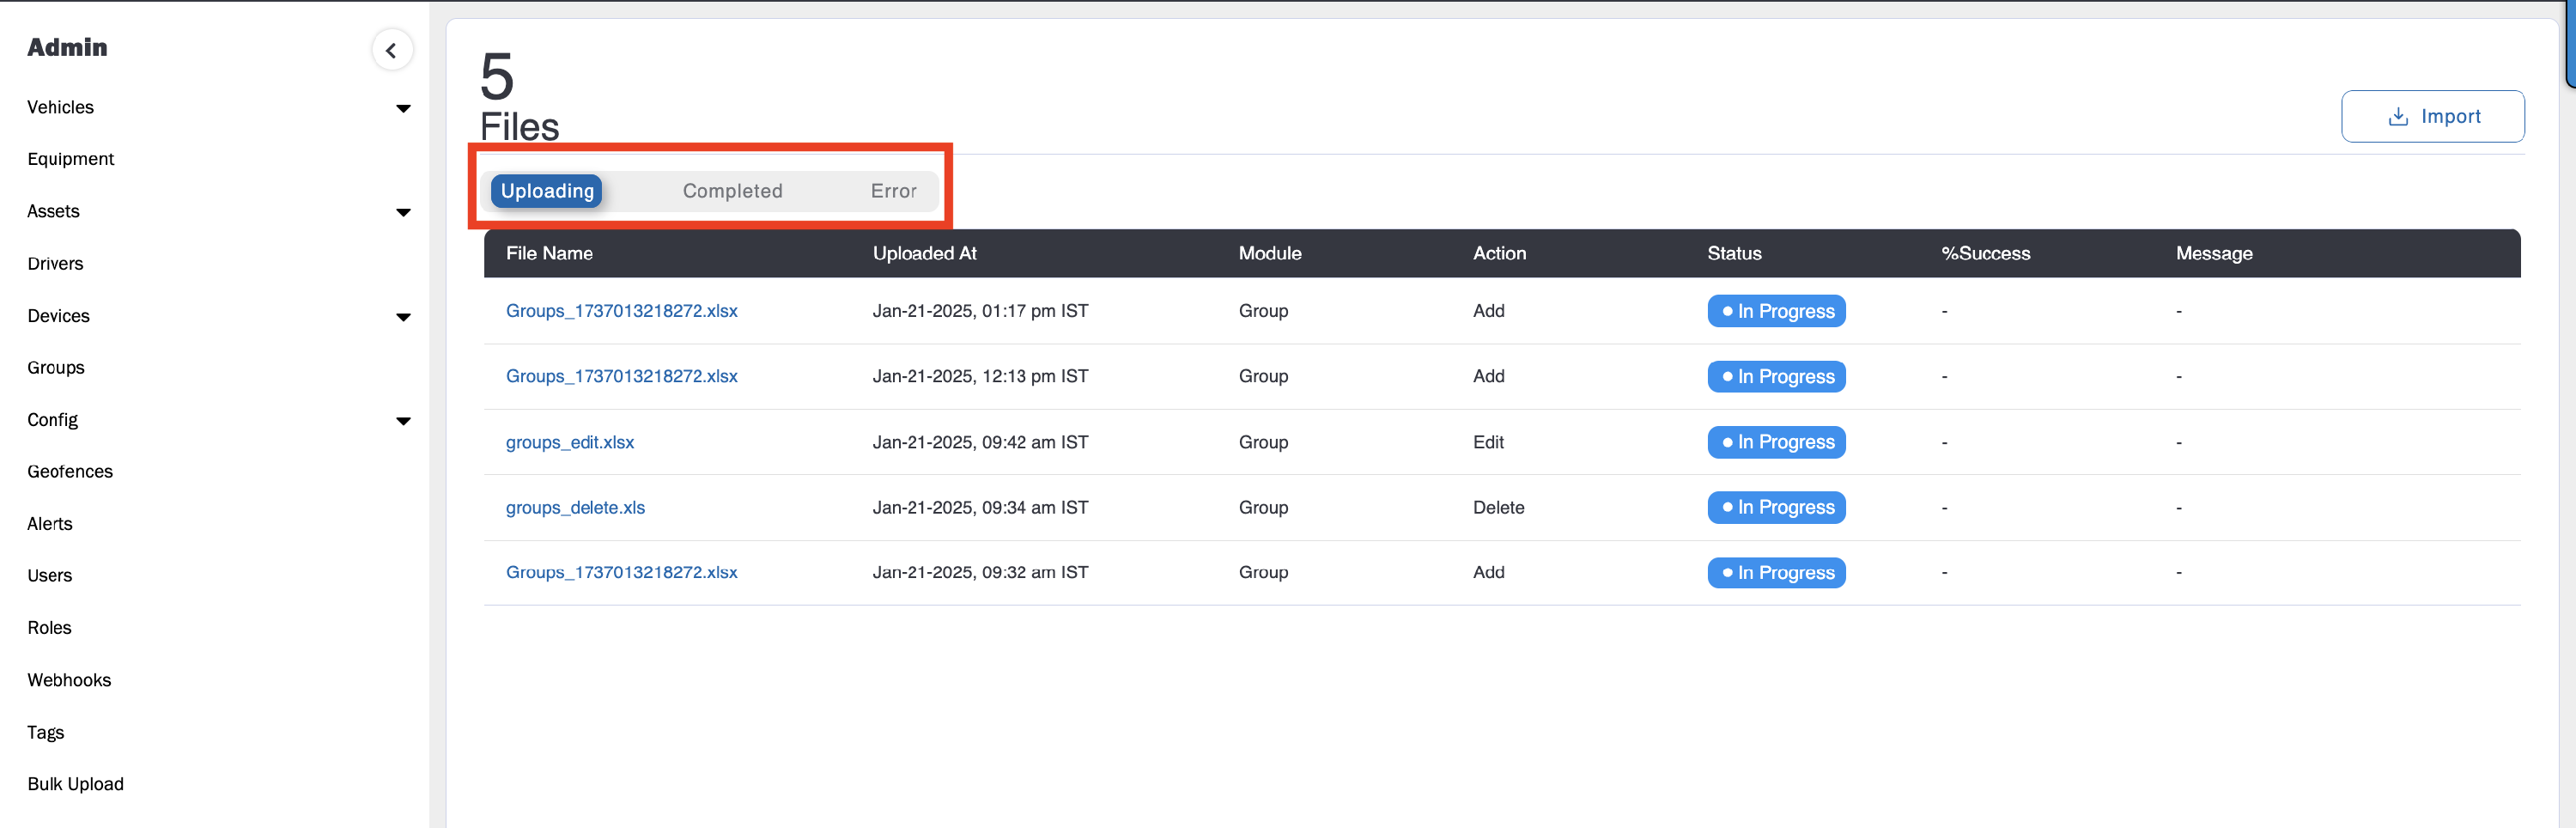Click the Admin heading in the sidebar
Viewport: 2576px width, 828px height.
(67, 47)
